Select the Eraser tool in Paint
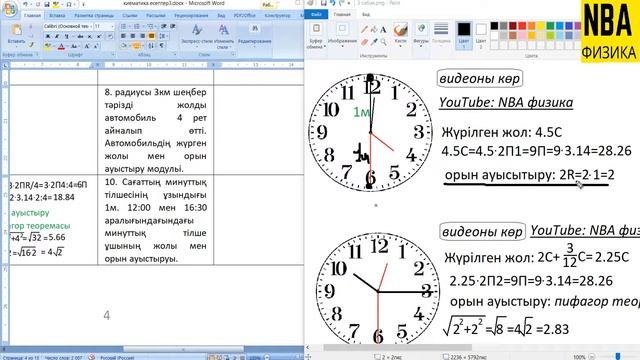 pos(364,42)
